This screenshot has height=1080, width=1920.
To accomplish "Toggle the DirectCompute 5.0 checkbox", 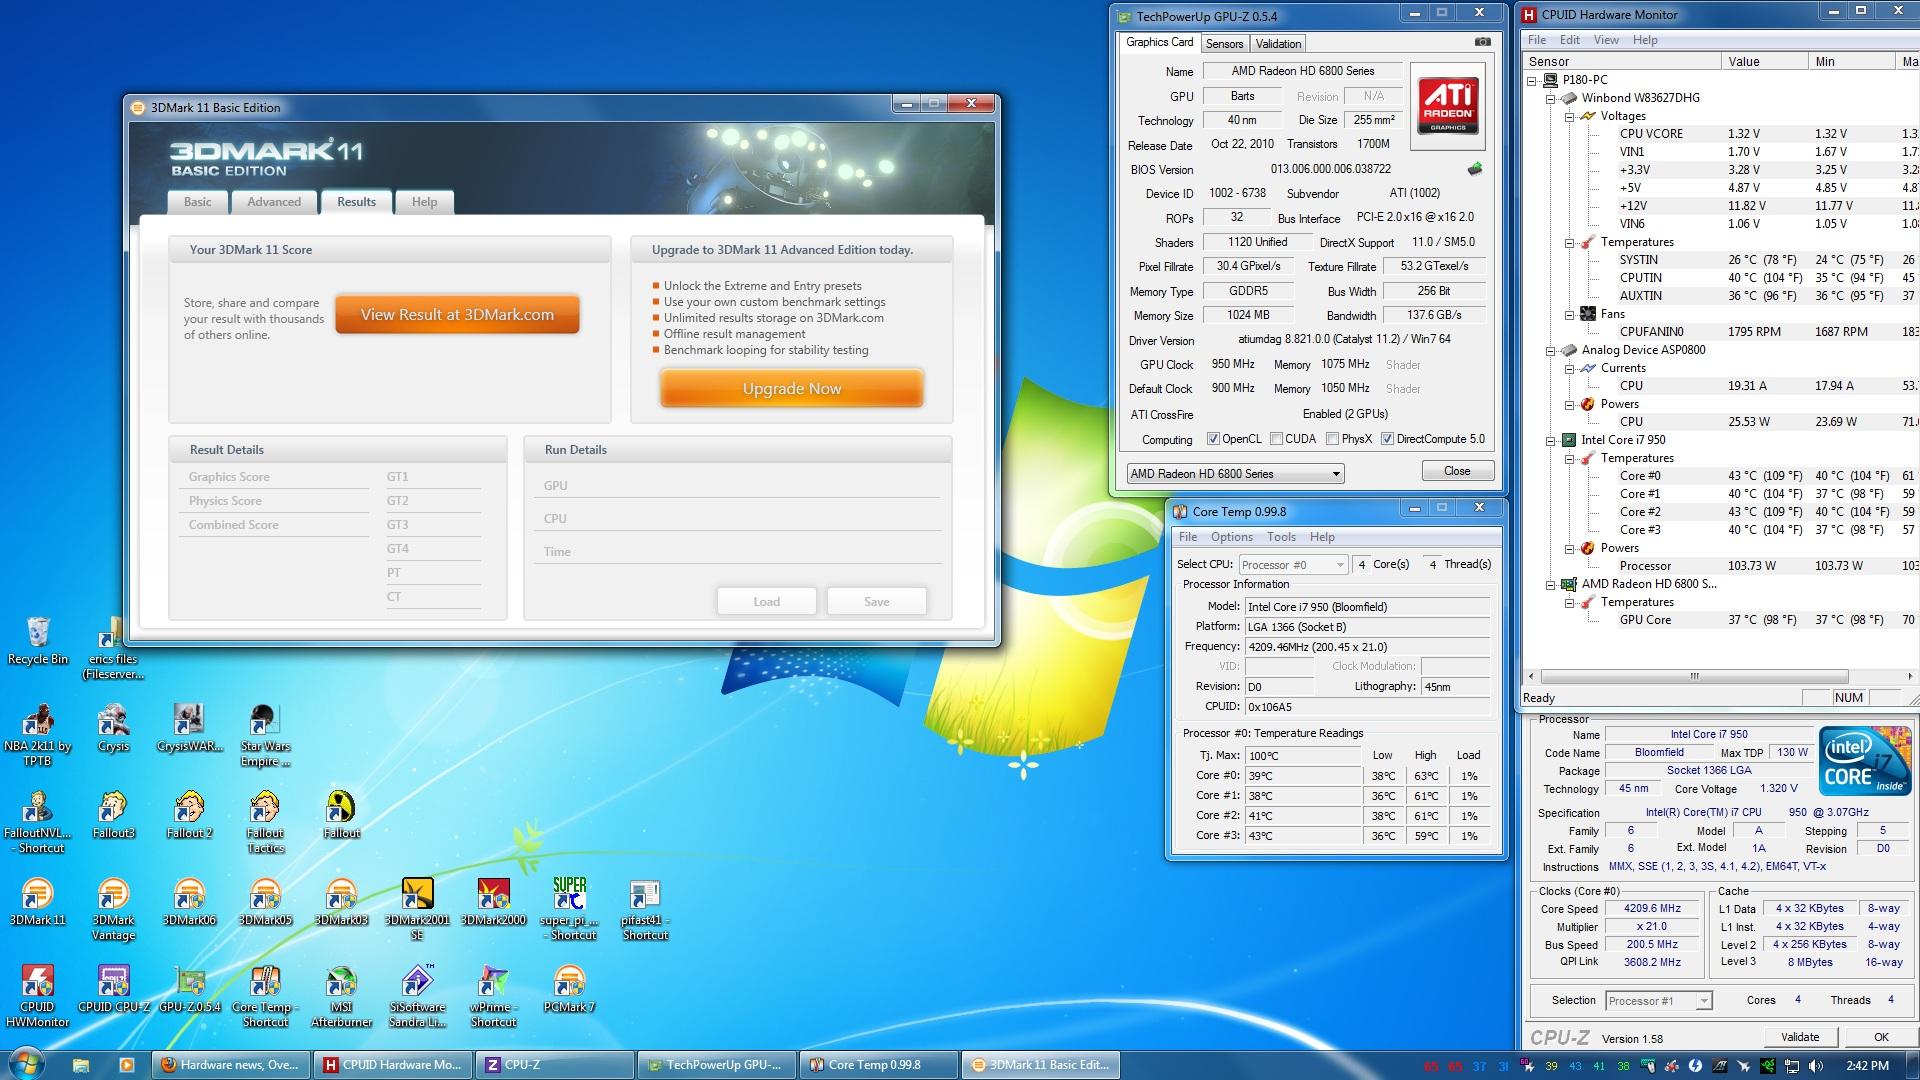I will tap(1387, 439).
